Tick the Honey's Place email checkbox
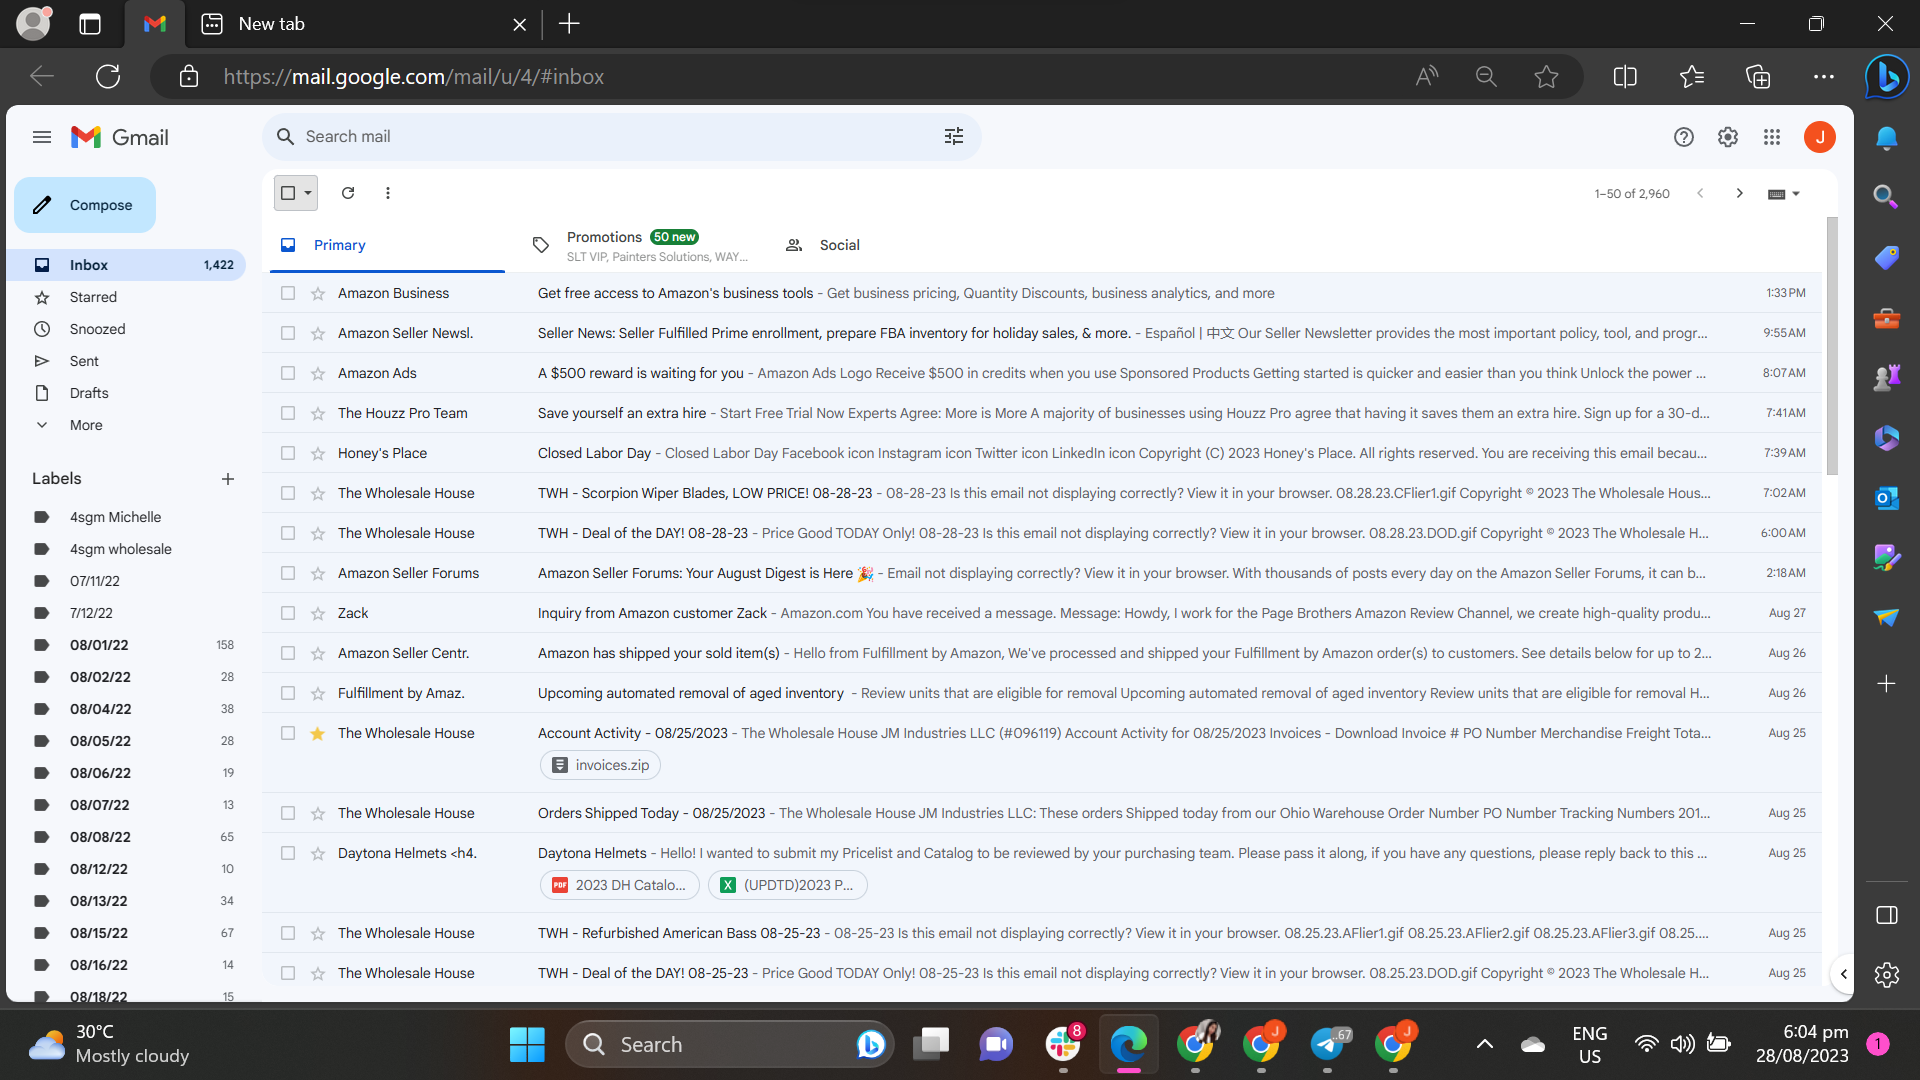Viewport: 1920px width, 1080px height. pos(288,453)
